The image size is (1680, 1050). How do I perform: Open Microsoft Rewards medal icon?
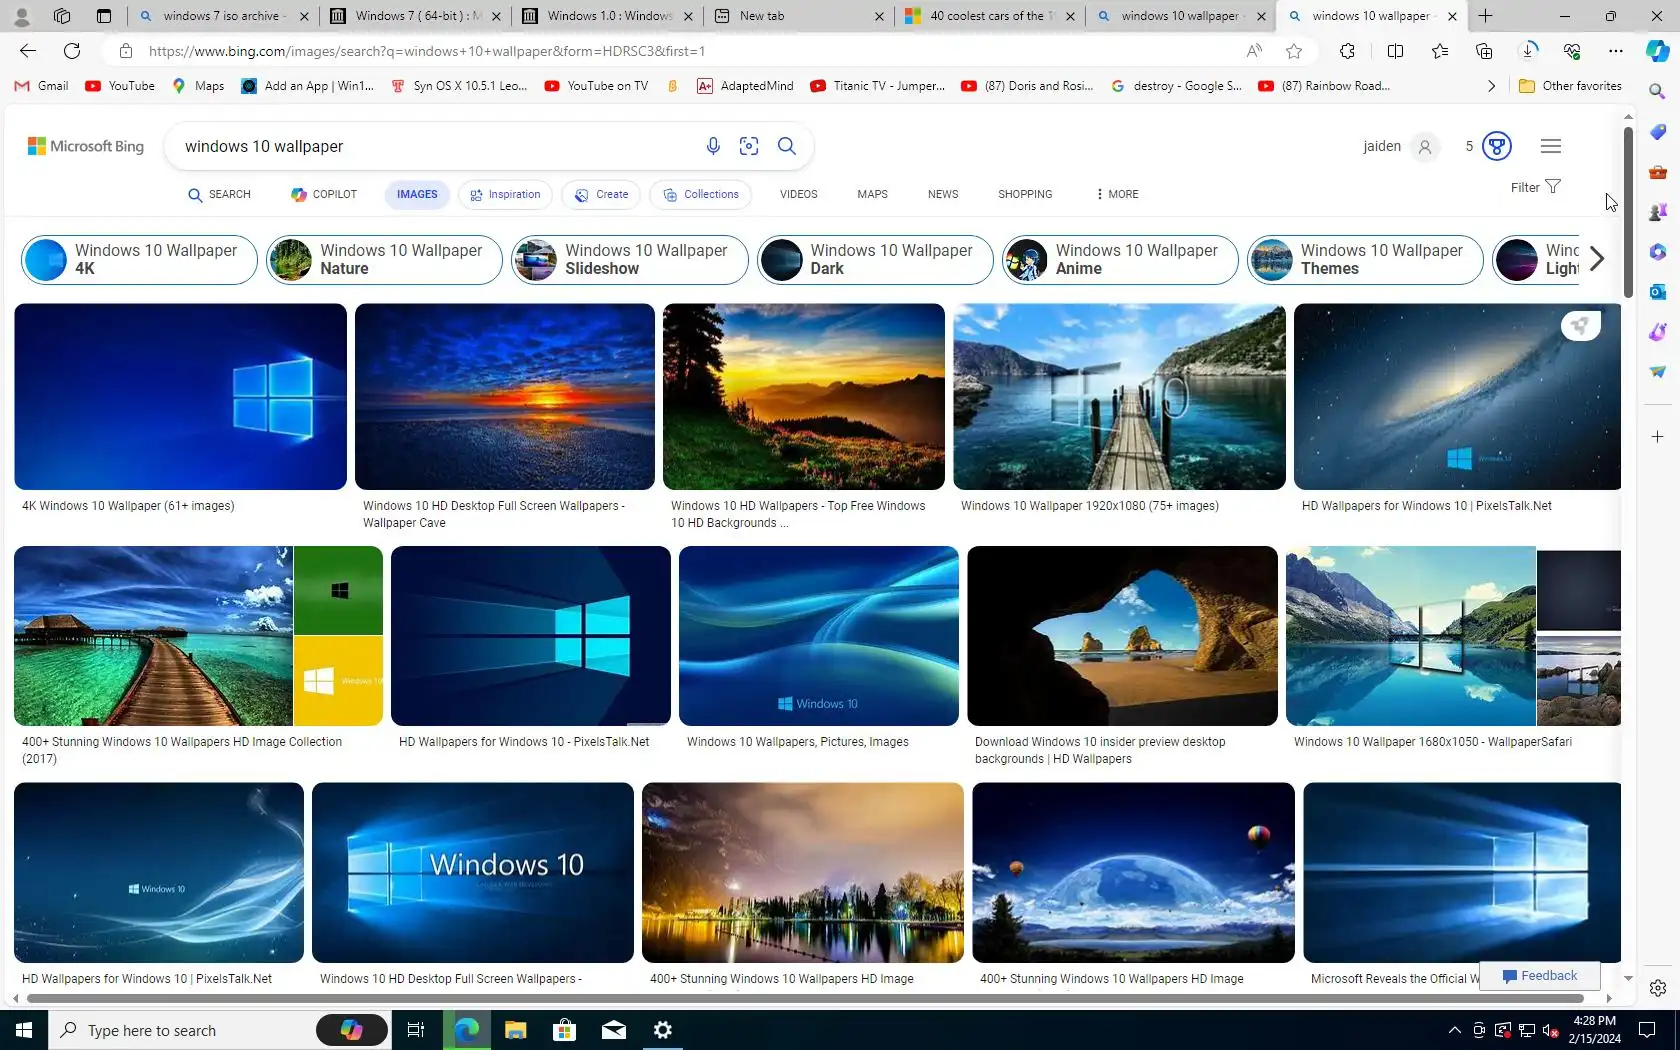pos(1496,146)
